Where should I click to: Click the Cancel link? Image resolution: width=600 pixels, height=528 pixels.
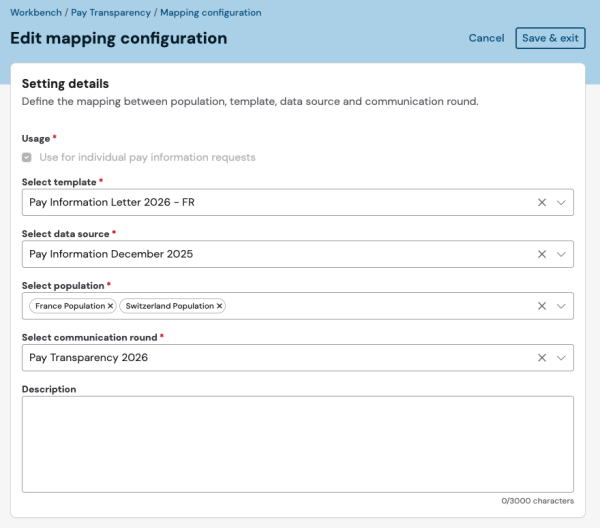486,38
